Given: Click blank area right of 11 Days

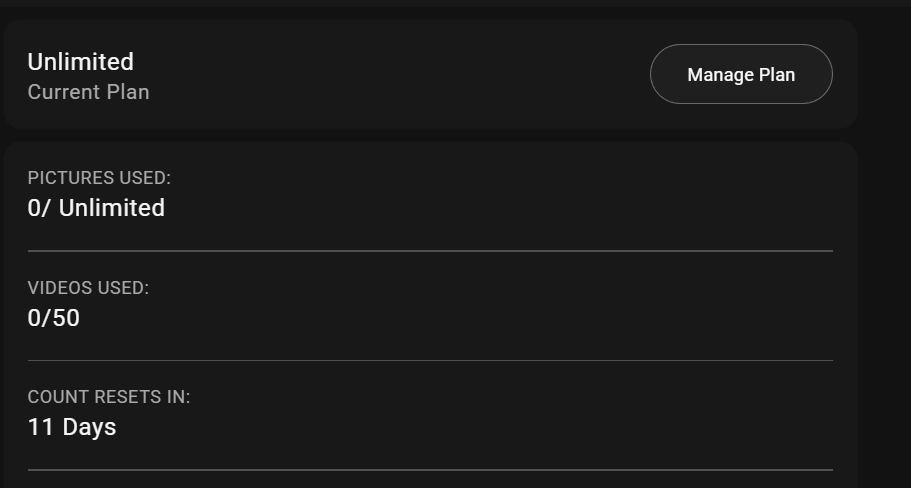Looking at the screenshot, I should [x=450, y=427].
